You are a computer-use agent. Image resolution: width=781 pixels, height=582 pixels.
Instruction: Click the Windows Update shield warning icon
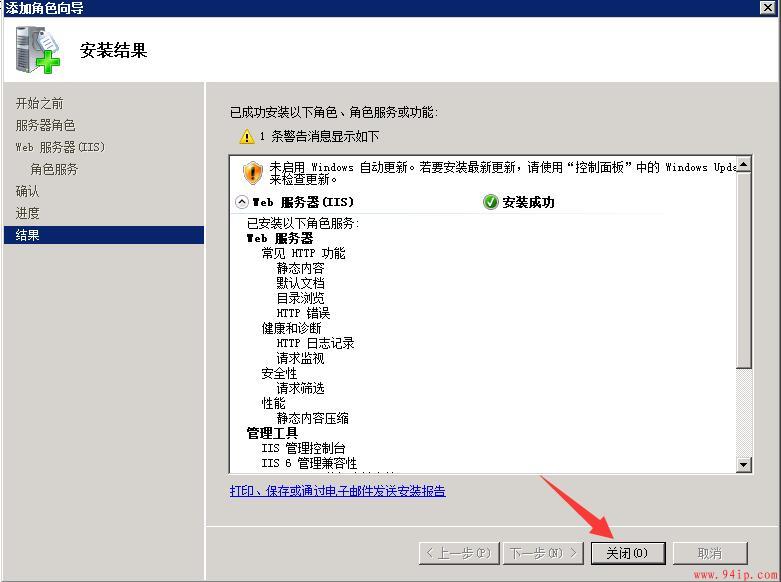(253, 173)
